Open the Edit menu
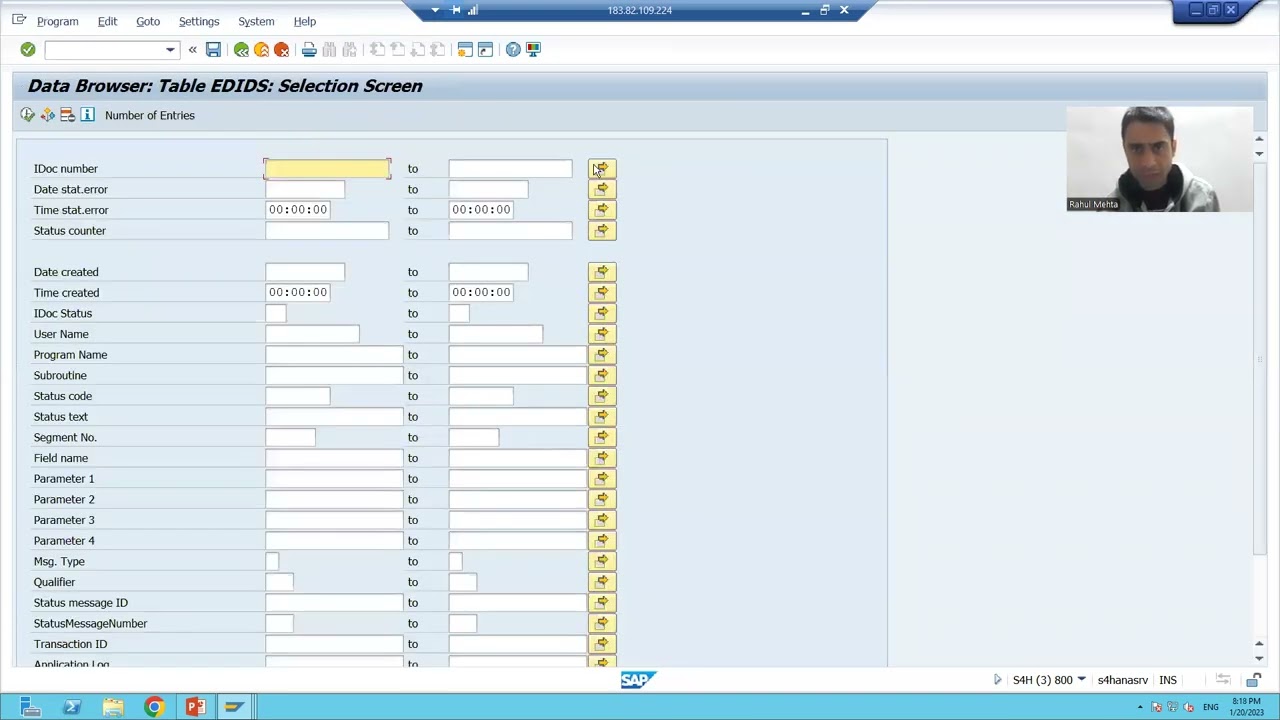This screenshot has width=1280, height=720. [x=107, y=21]
